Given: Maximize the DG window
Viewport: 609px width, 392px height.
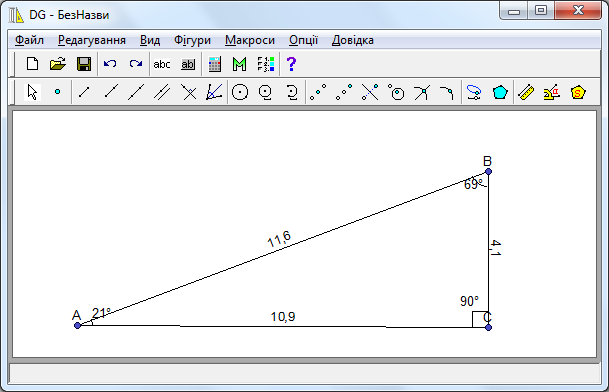Looking at the screenshot, I should coord(541,10).
